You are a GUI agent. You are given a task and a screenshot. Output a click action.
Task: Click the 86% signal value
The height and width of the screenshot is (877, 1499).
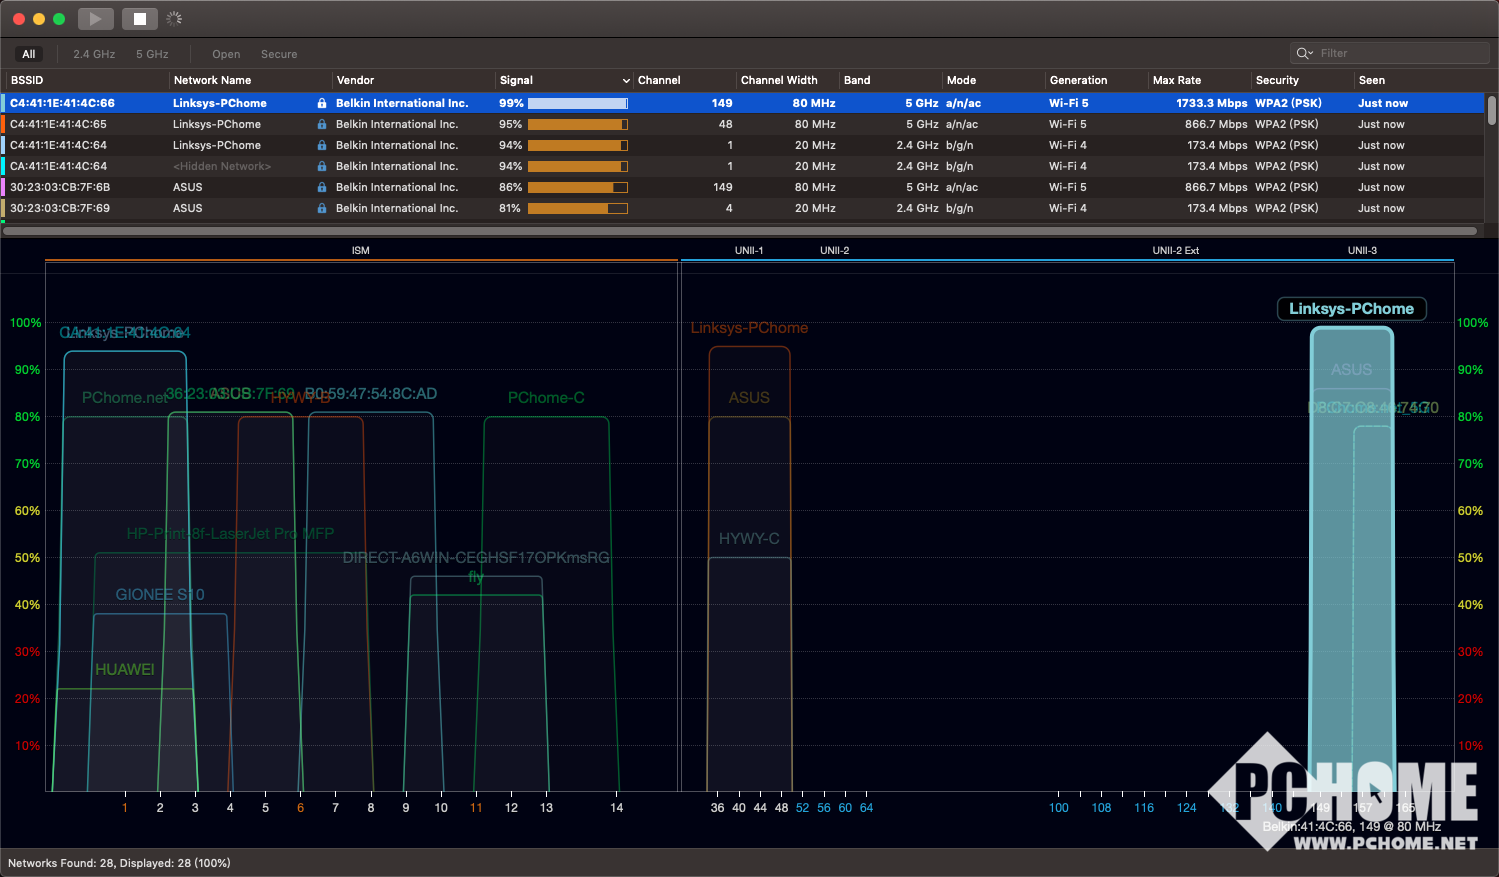510,187
